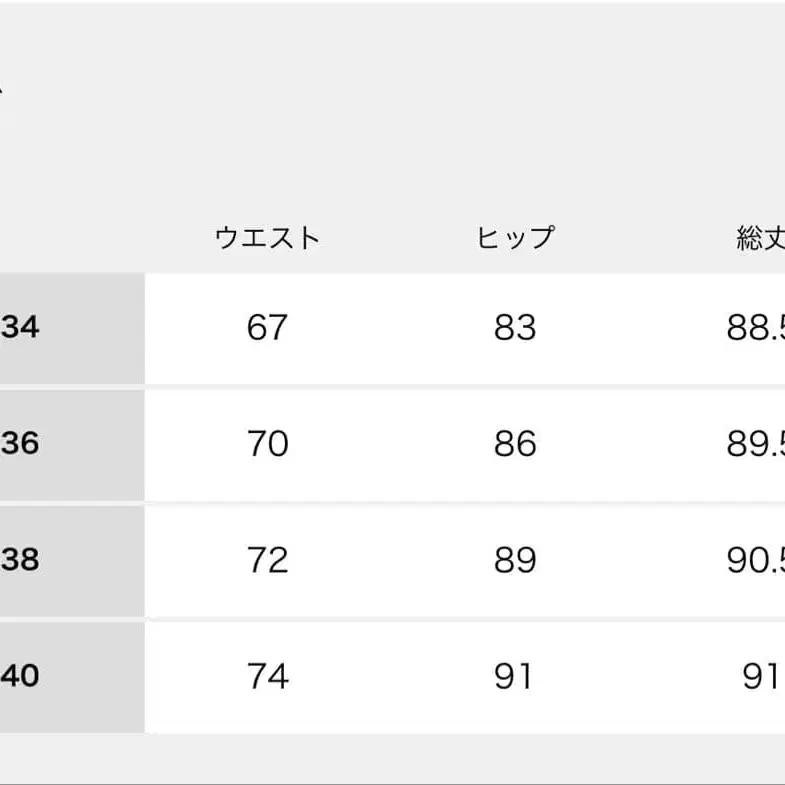The image size is (785, 785).
Task: Click waist value 72 for size 38
Action: pos(268,560)
